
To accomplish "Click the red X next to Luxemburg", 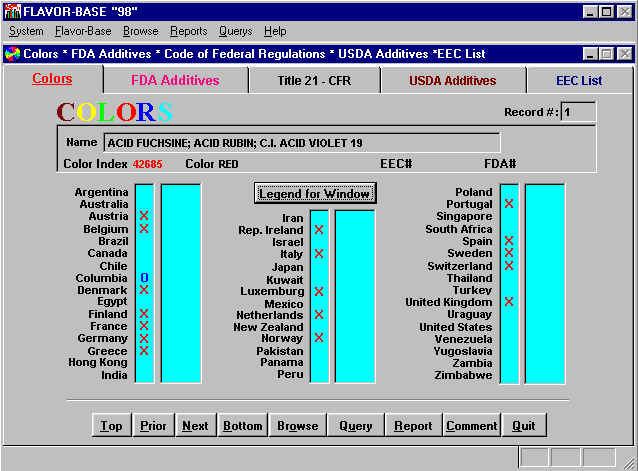I will tap(319, 292).
